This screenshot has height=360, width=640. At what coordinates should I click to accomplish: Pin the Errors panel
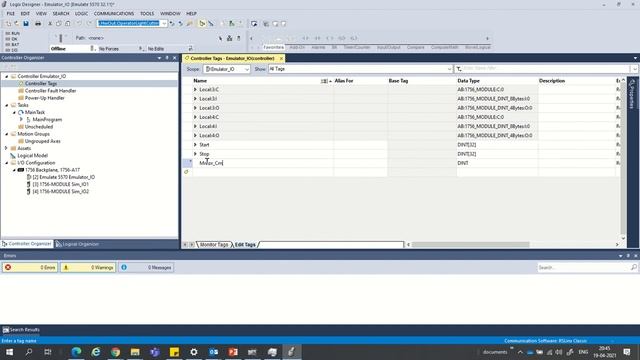pyautogui.click(x=628, y=256)
